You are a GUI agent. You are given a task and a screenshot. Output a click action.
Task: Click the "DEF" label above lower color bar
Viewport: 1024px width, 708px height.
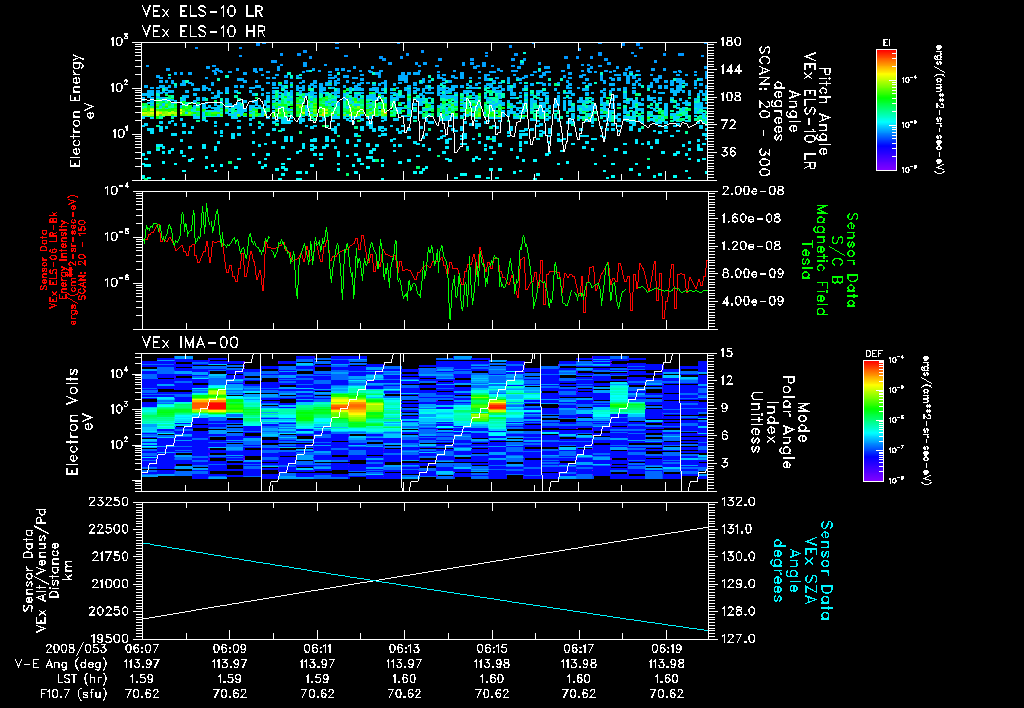pyautogui.click(x=873, y=354)
